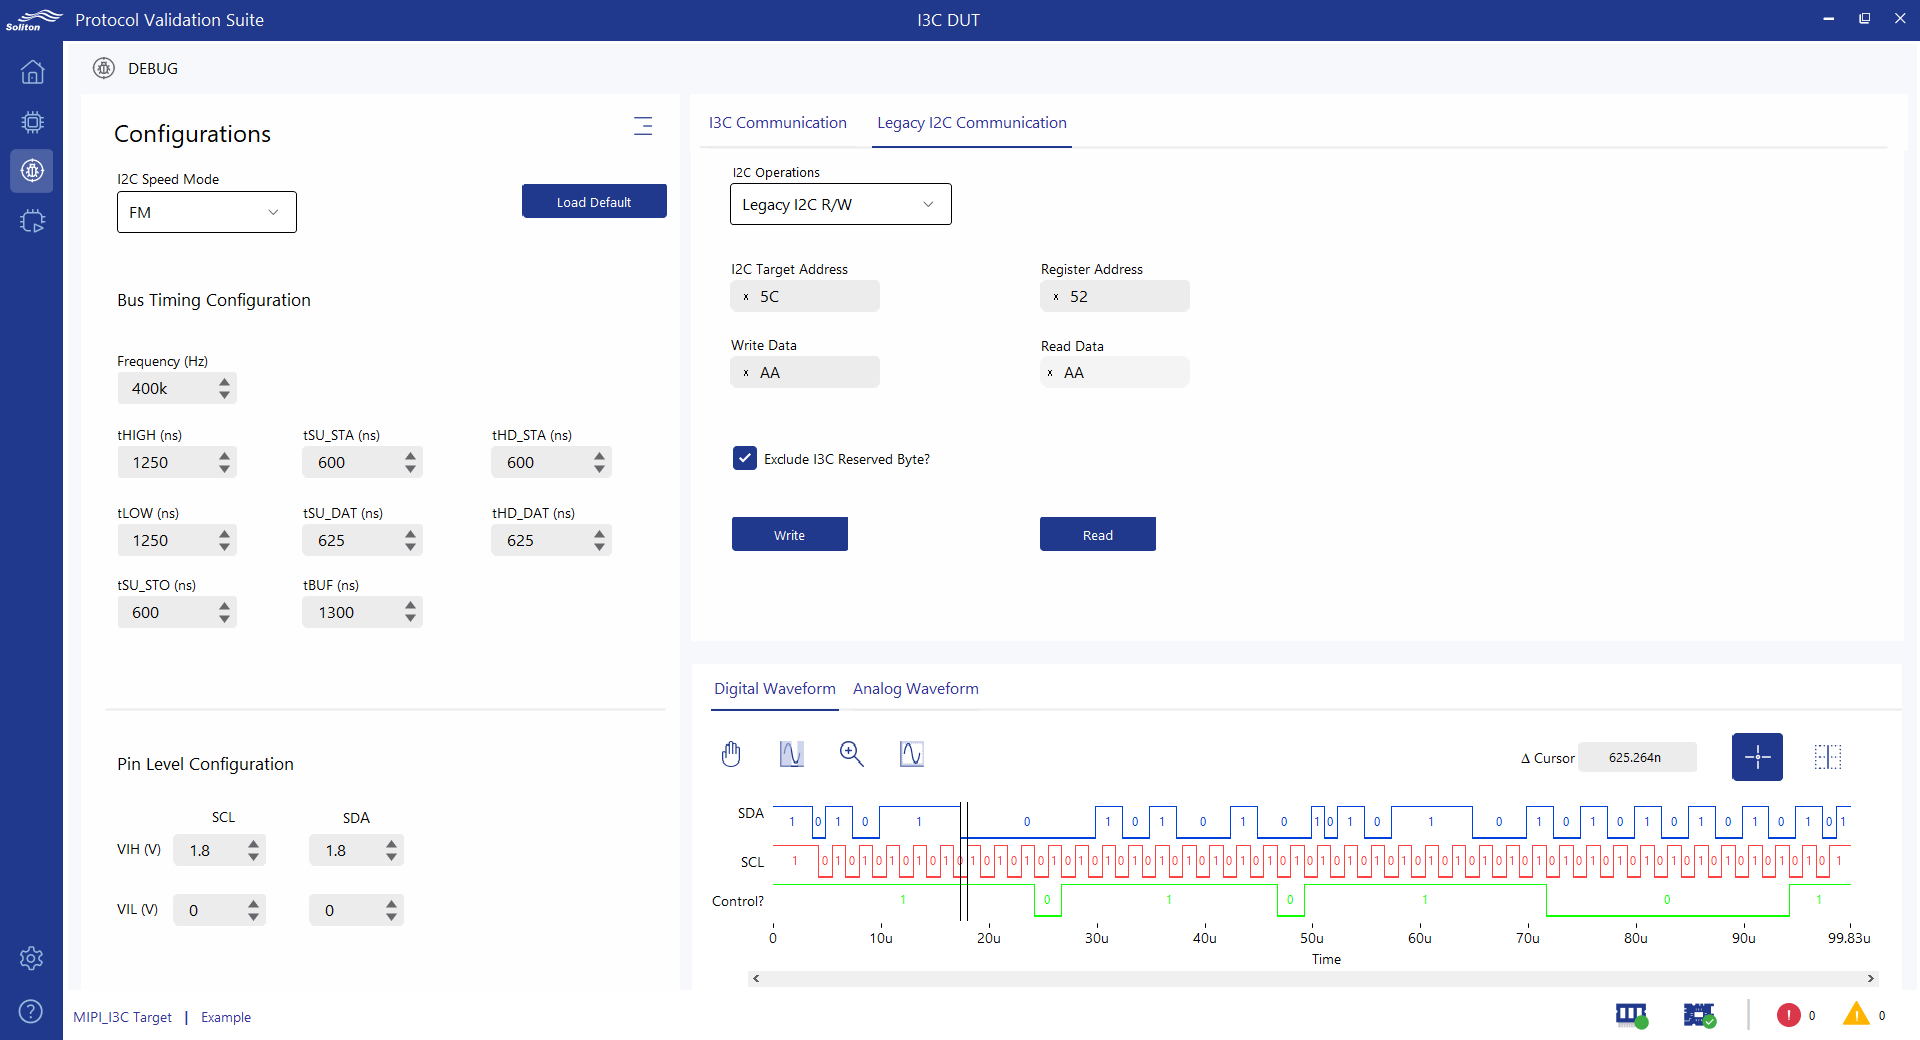The height and width of the screenshot is (1040, 1920).
Task: Click the Write button
Action: click(789, 535)
